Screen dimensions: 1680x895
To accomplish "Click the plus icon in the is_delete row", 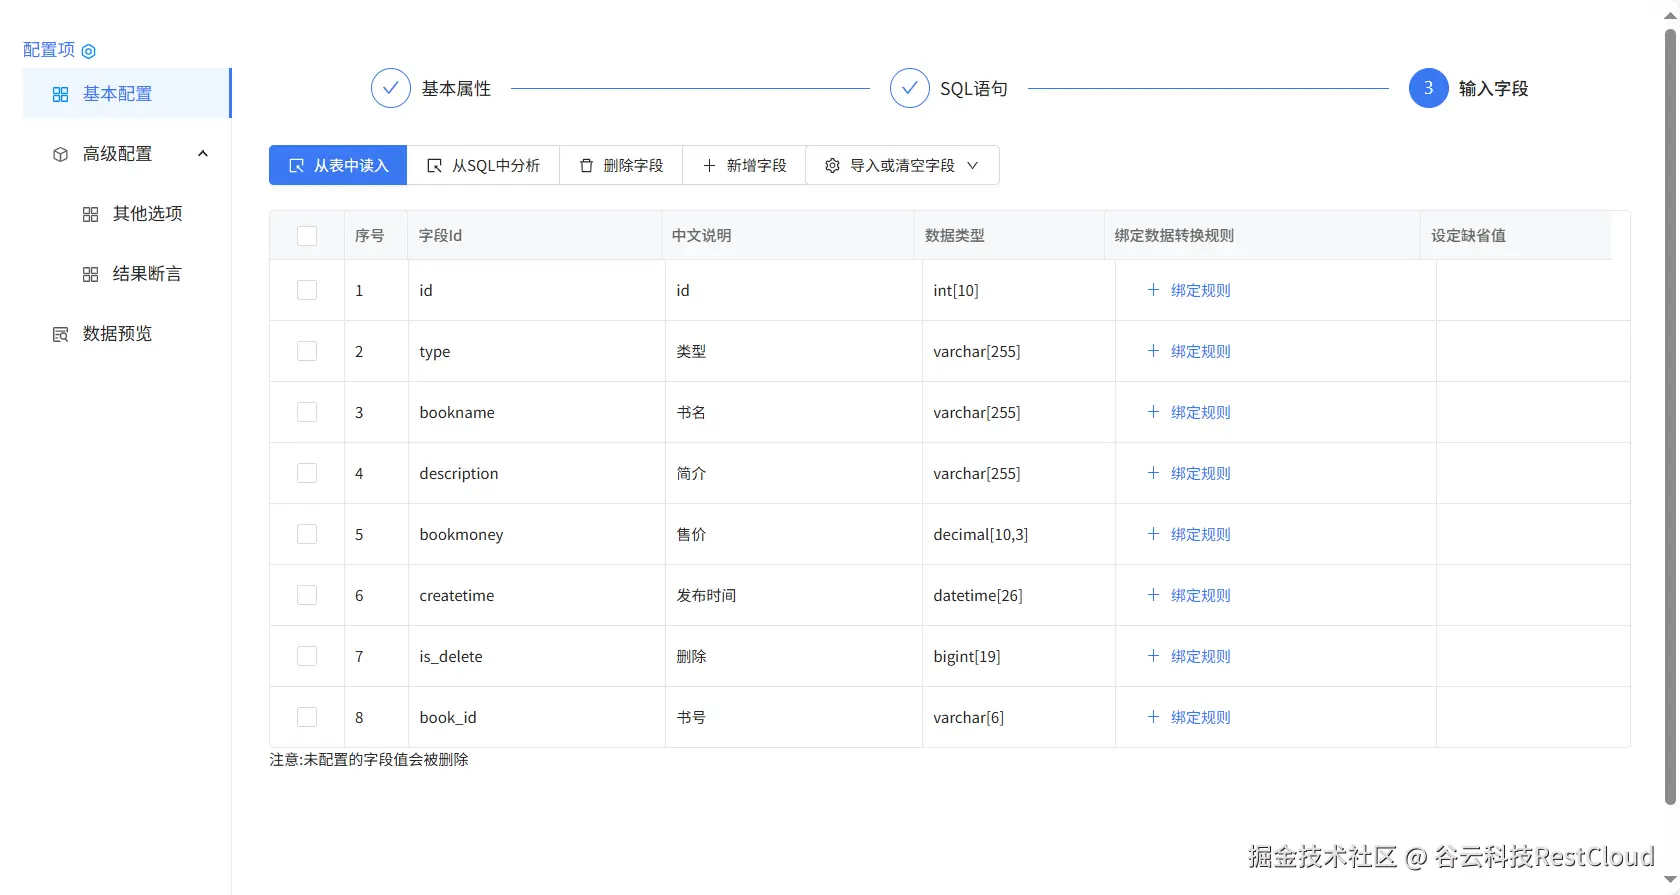I will [x=1153, y=656].
